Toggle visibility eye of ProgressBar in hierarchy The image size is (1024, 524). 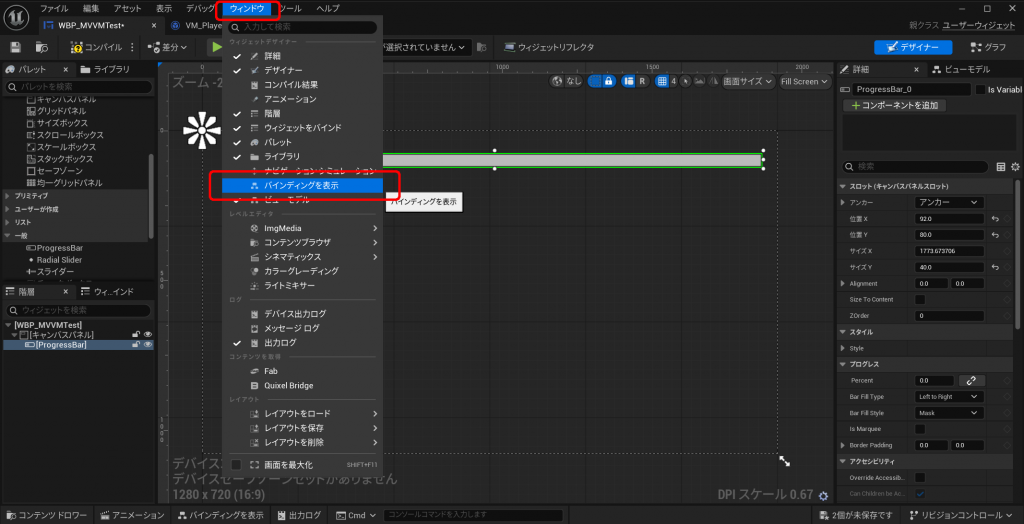pos(148,345)
